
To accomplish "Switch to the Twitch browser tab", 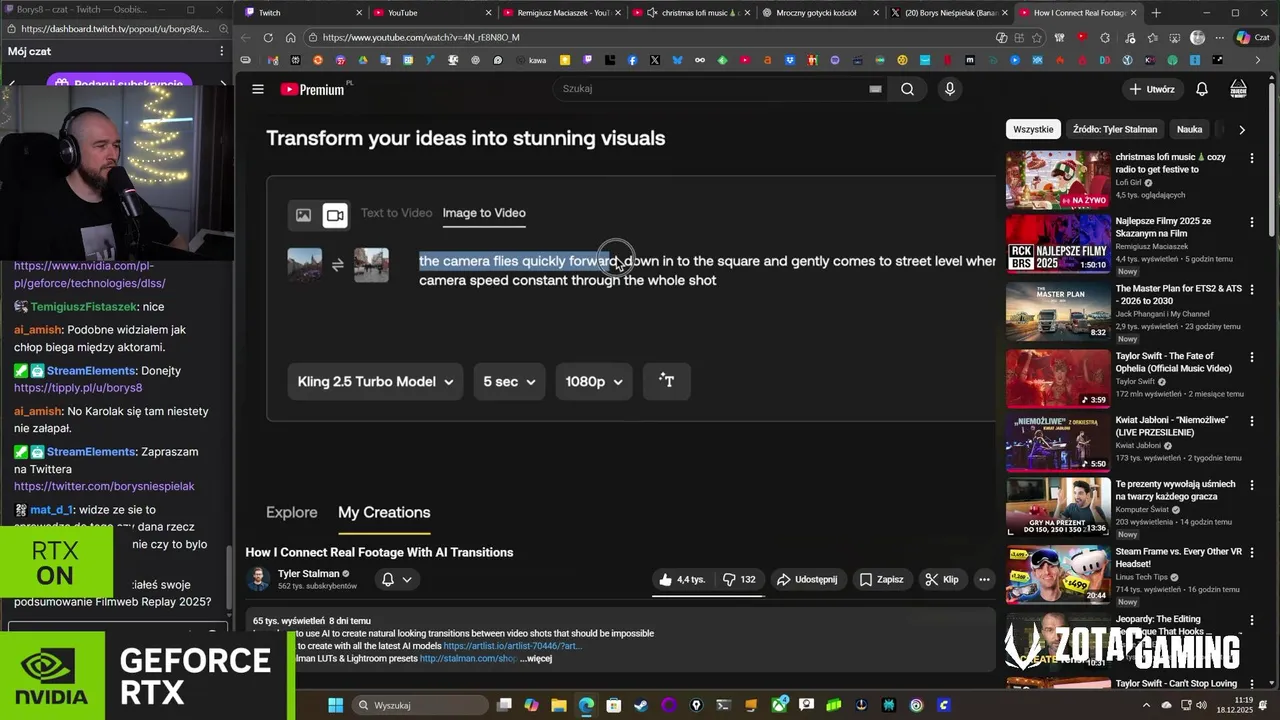I will (302, 13).
